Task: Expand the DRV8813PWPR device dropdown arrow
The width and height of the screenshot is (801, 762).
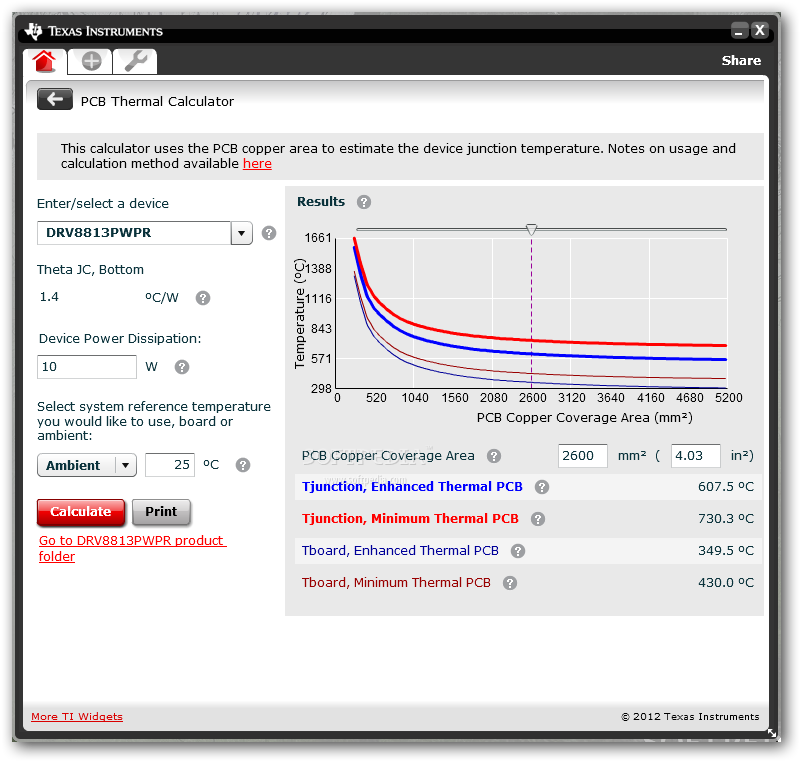Action: coord(242,233)
